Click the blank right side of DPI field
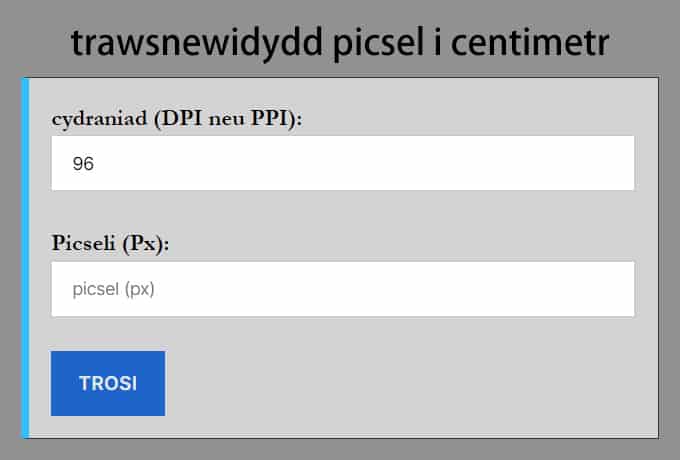Viewport: 680px width, 460px height. pyautogui.click(x=560, y=163)
